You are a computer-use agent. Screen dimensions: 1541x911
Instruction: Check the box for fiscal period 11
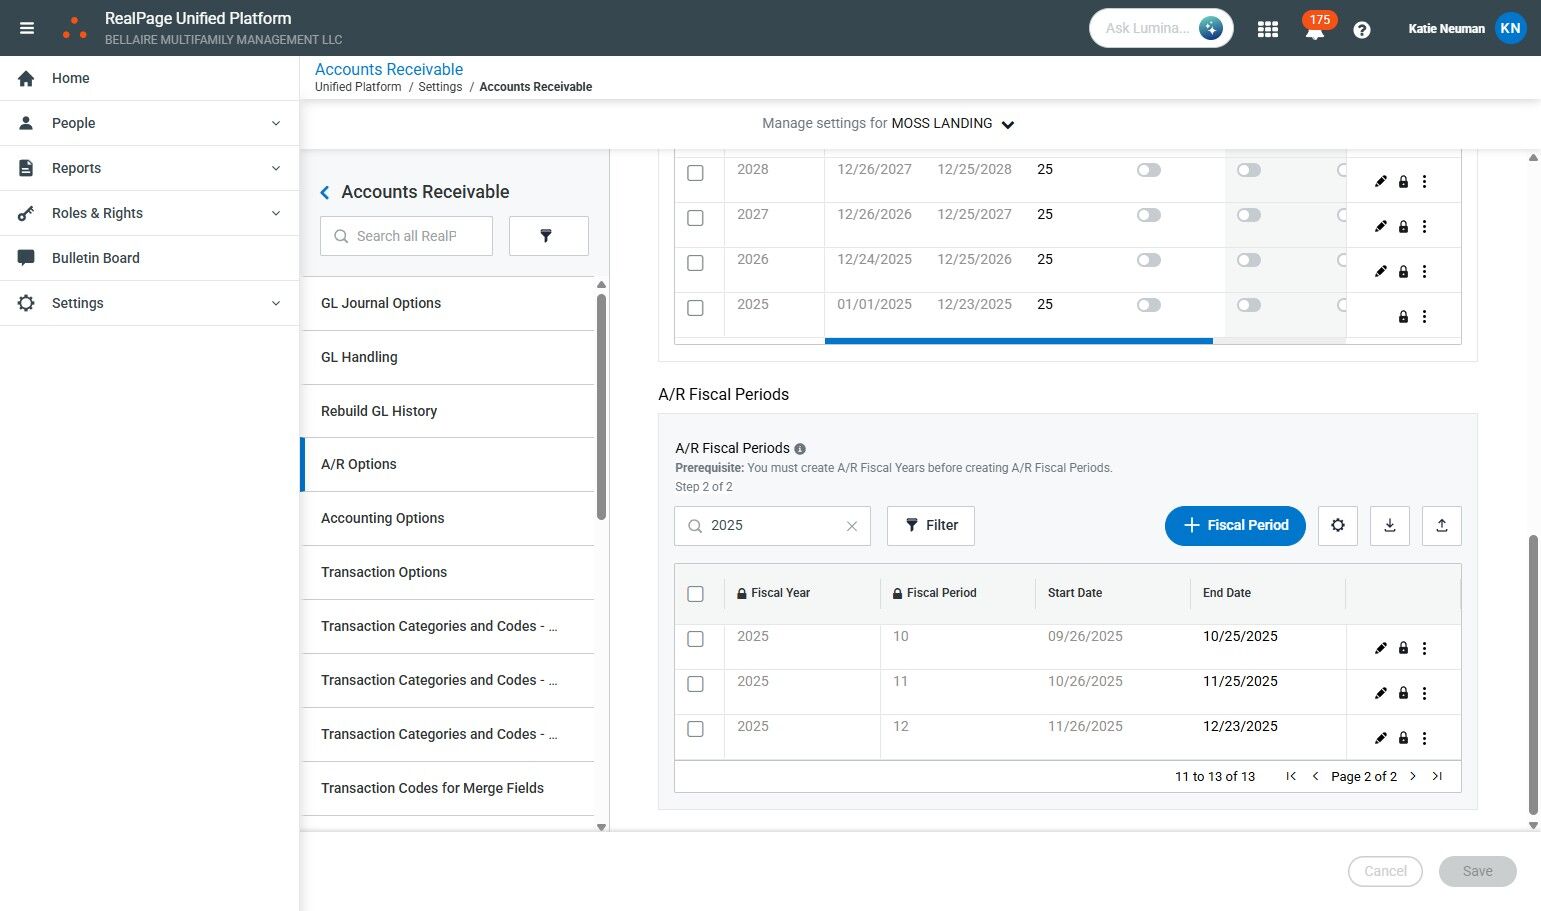695,684
